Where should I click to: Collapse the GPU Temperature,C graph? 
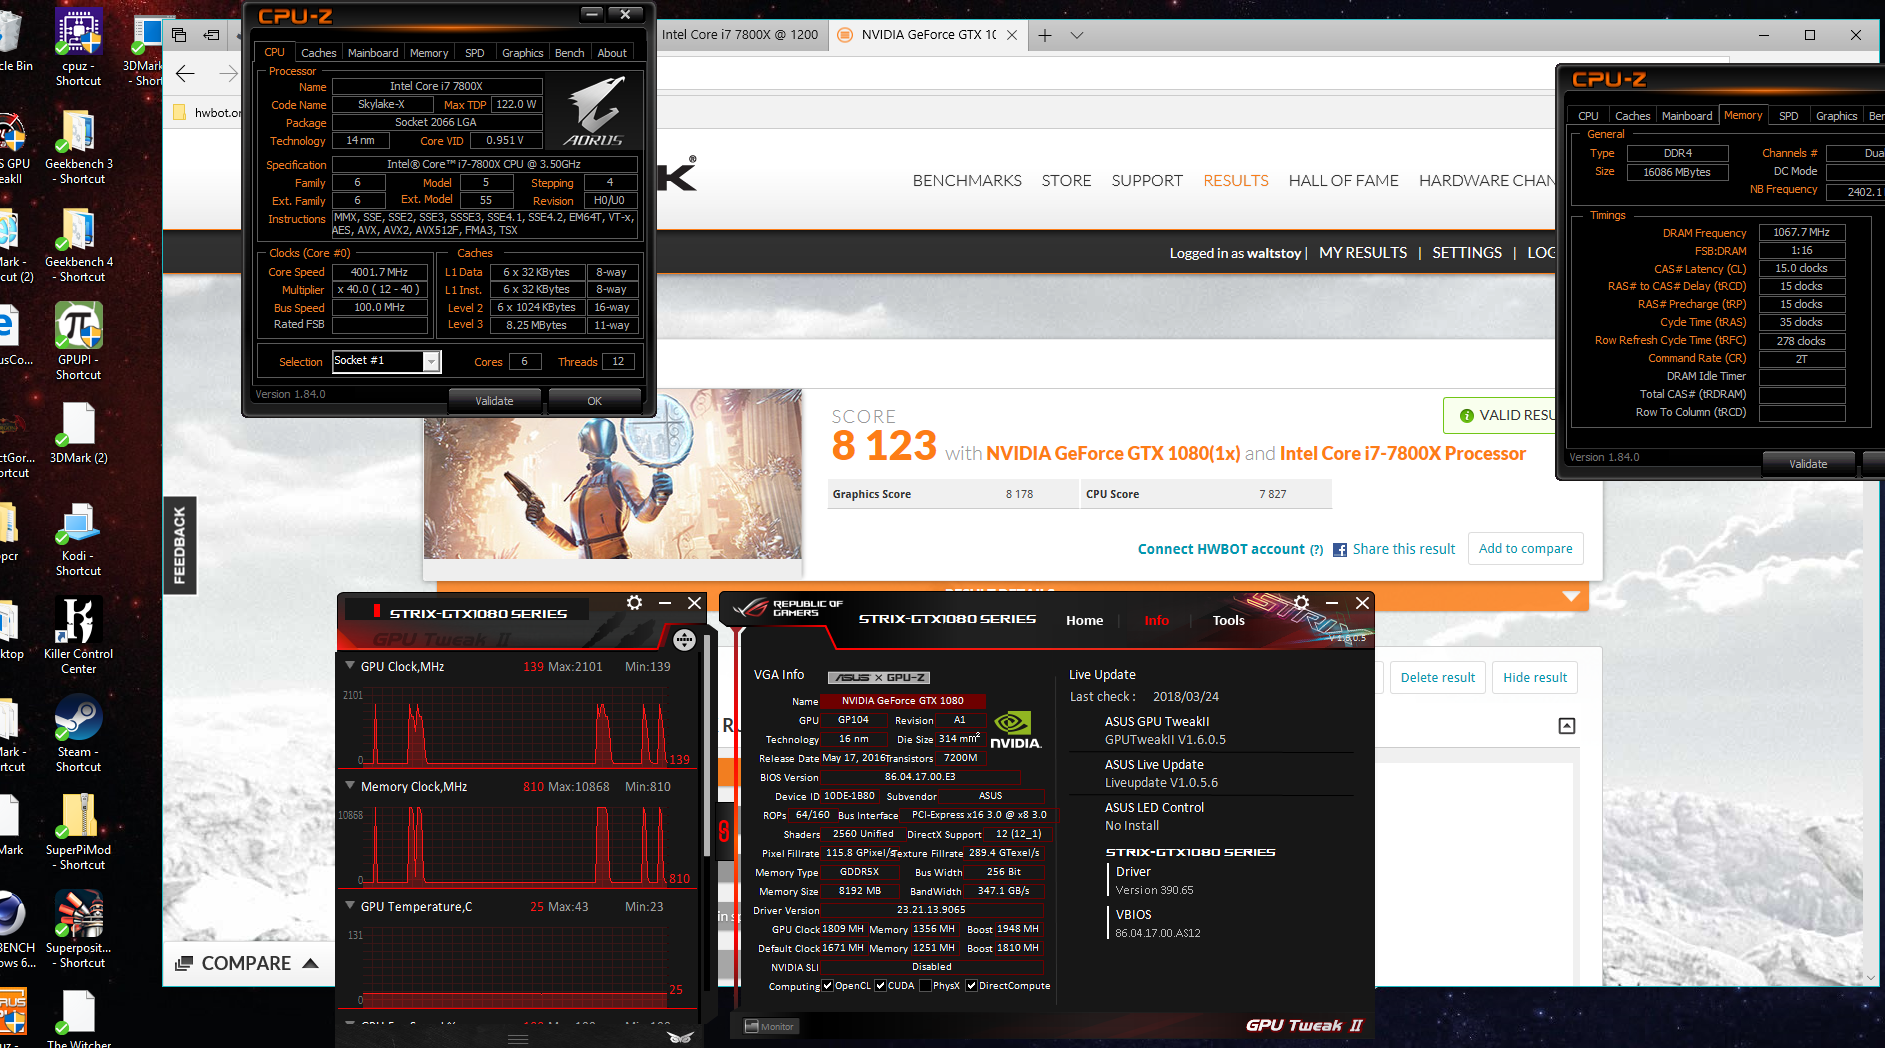click(x=350, y=905)
